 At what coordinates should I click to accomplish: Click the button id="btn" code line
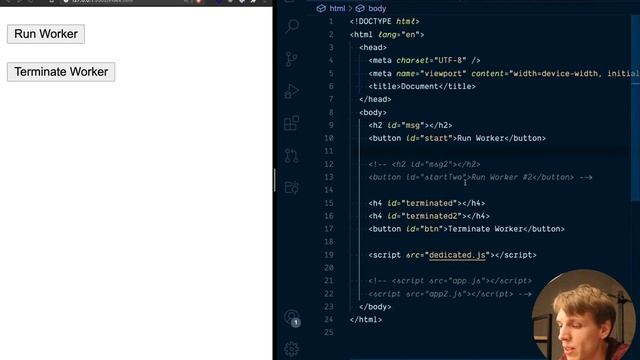click(x=467, y=229)
